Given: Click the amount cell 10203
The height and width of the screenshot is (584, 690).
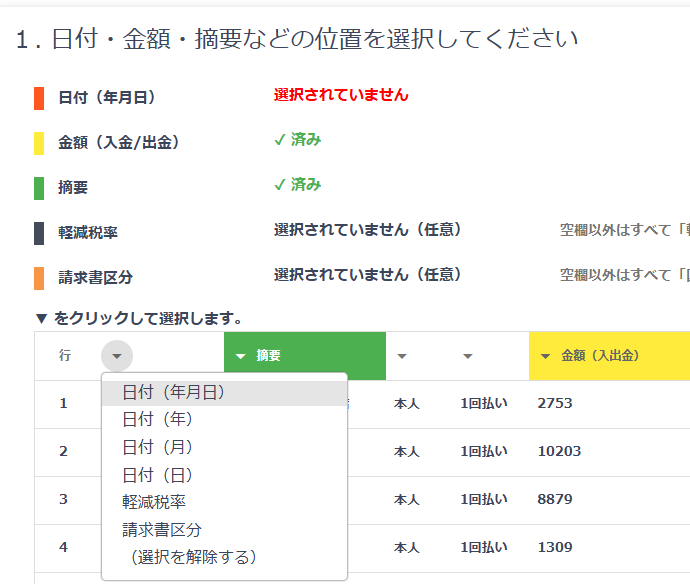Looking at the screenshot, I should pos(559,451).
